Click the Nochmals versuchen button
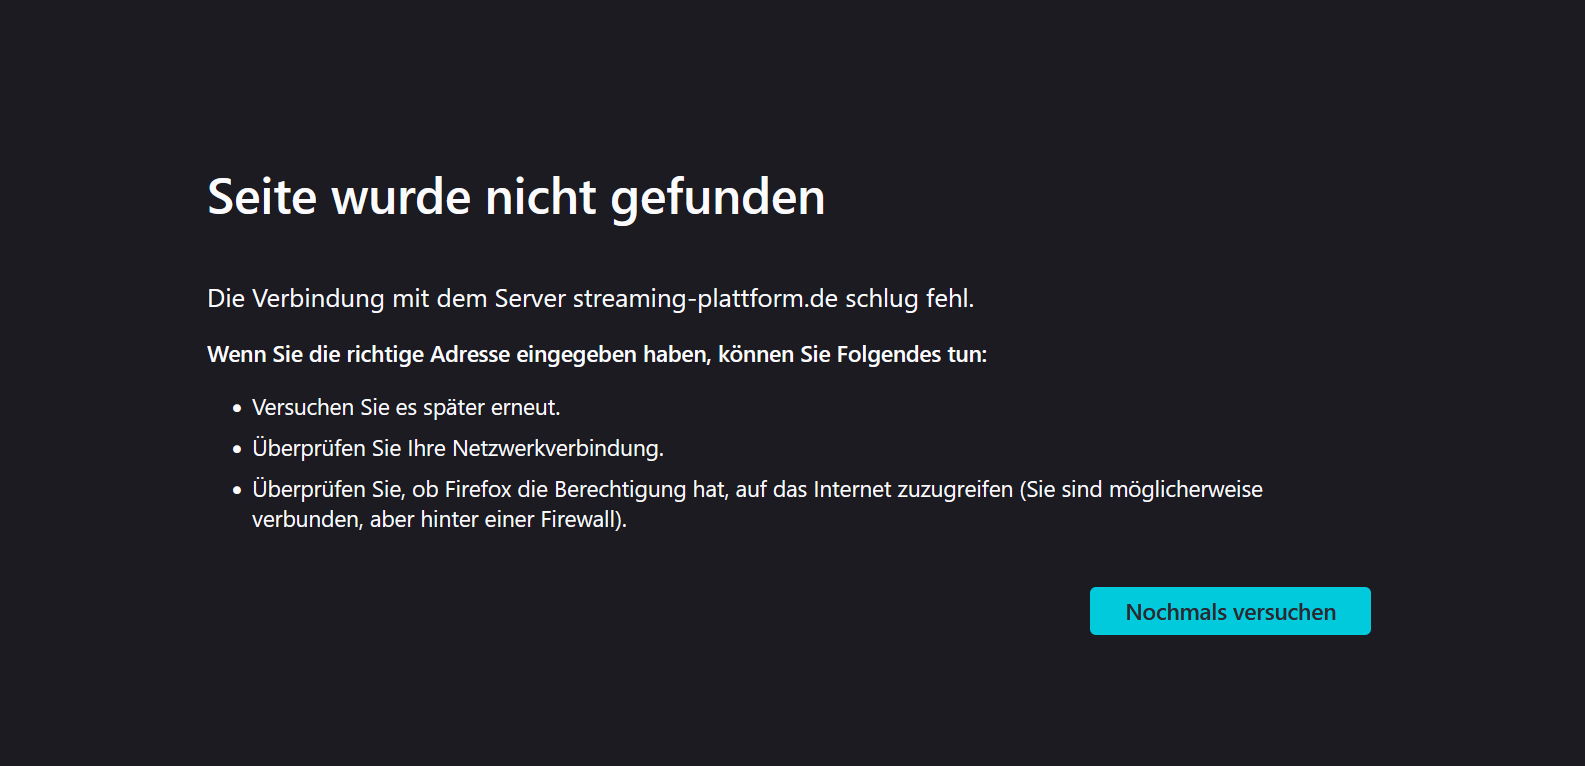 [x=1229, y=611]
